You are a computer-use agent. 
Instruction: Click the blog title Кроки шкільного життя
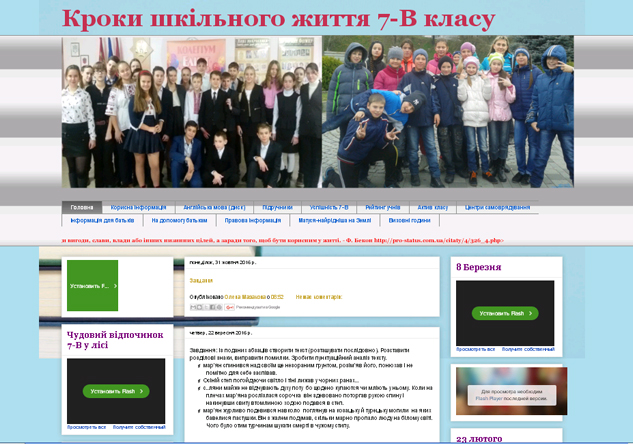278,19
